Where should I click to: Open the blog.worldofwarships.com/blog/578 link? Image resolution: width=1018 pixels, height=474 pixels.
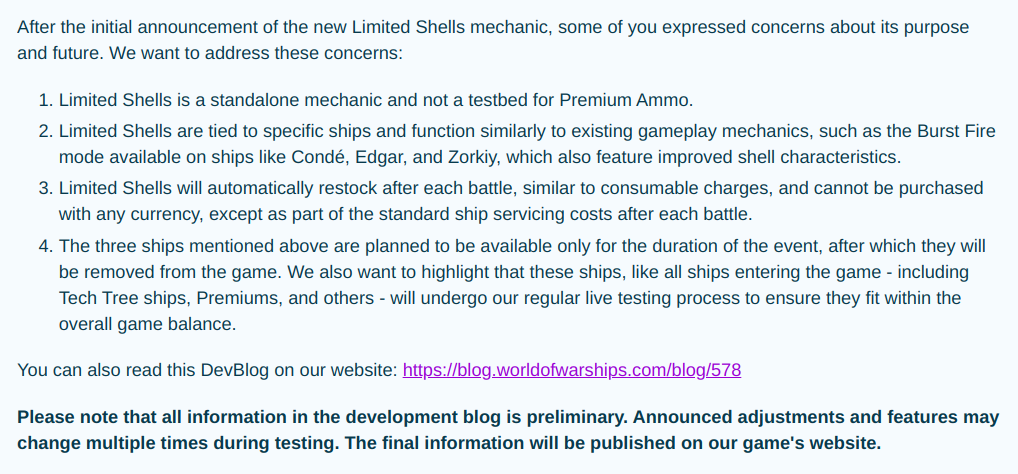572,370
